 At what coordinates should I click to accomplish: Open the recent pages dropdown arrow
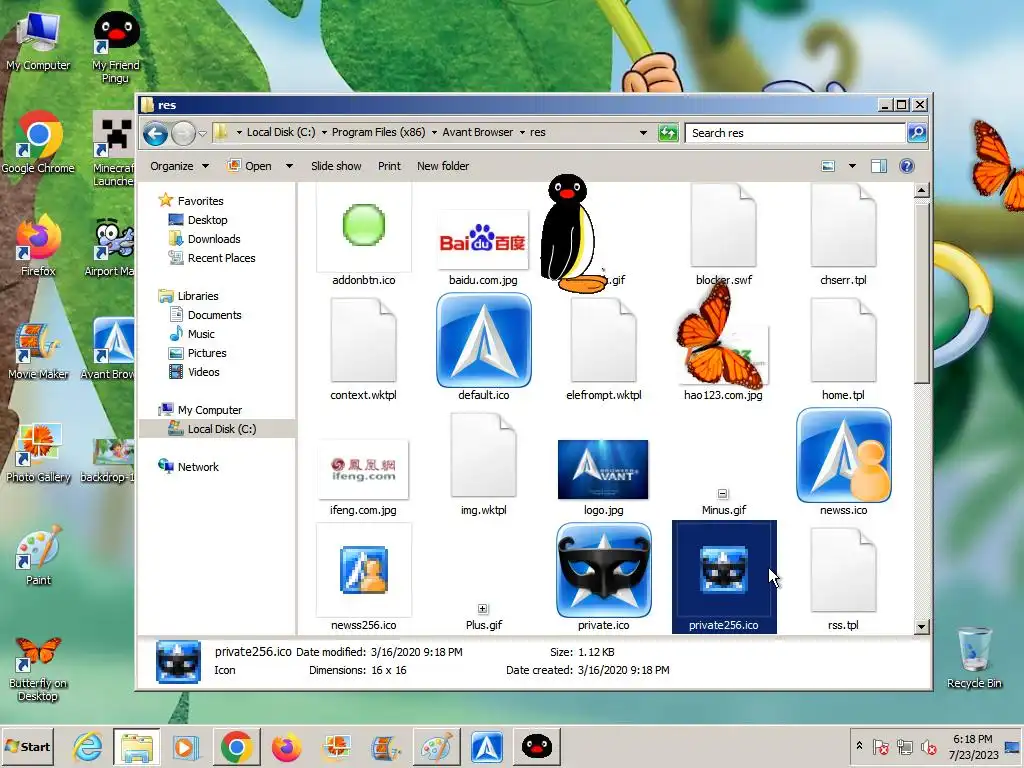point(202,134)
